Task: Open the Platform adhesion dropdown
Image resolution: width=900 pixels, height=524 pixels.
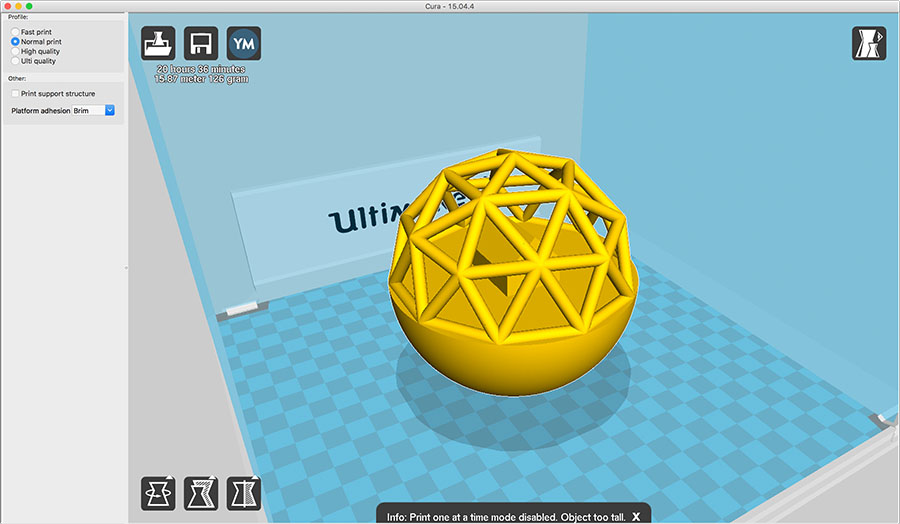Action: tap(94, 110)
